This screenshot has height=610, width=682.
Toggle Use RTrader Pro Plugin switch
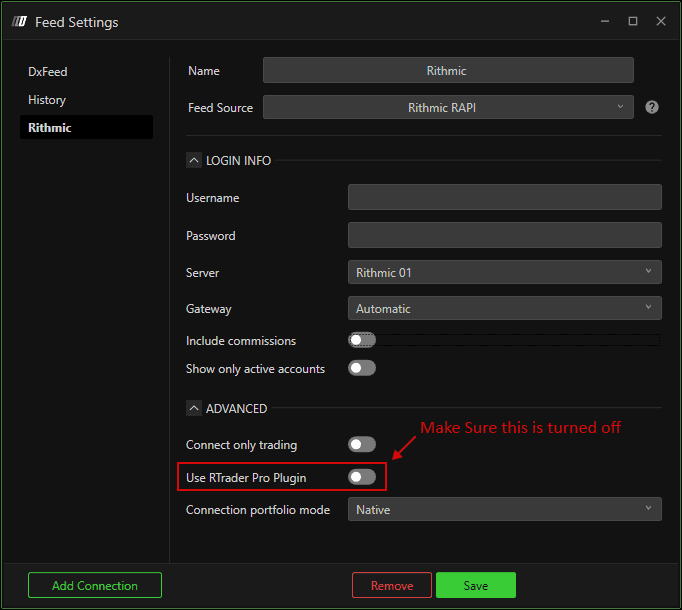[361, 477]
